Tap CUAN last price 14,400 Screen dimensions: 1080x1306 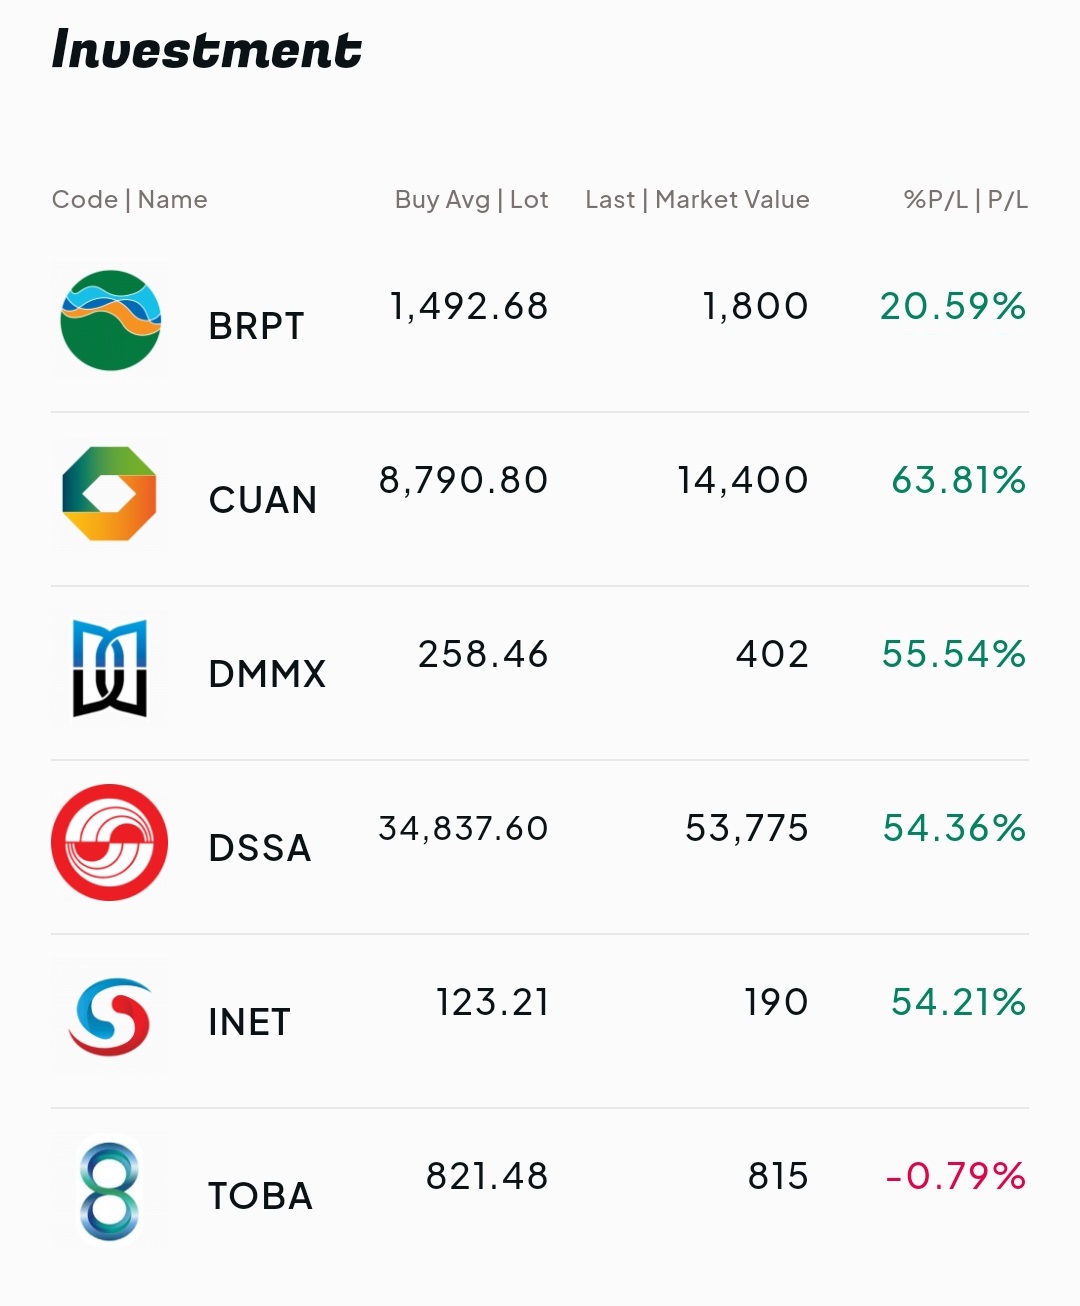tap(743, 481)
